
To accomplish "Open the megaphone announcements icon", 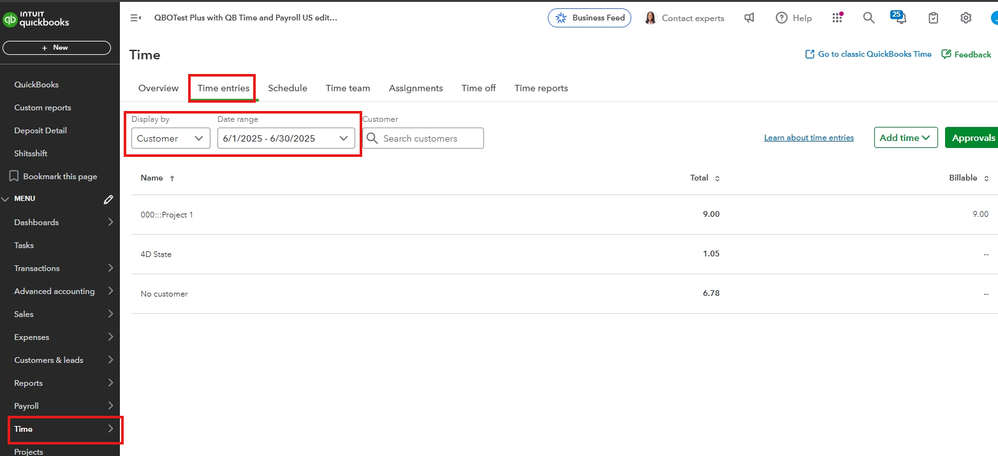I will click(x=749, y=18).
